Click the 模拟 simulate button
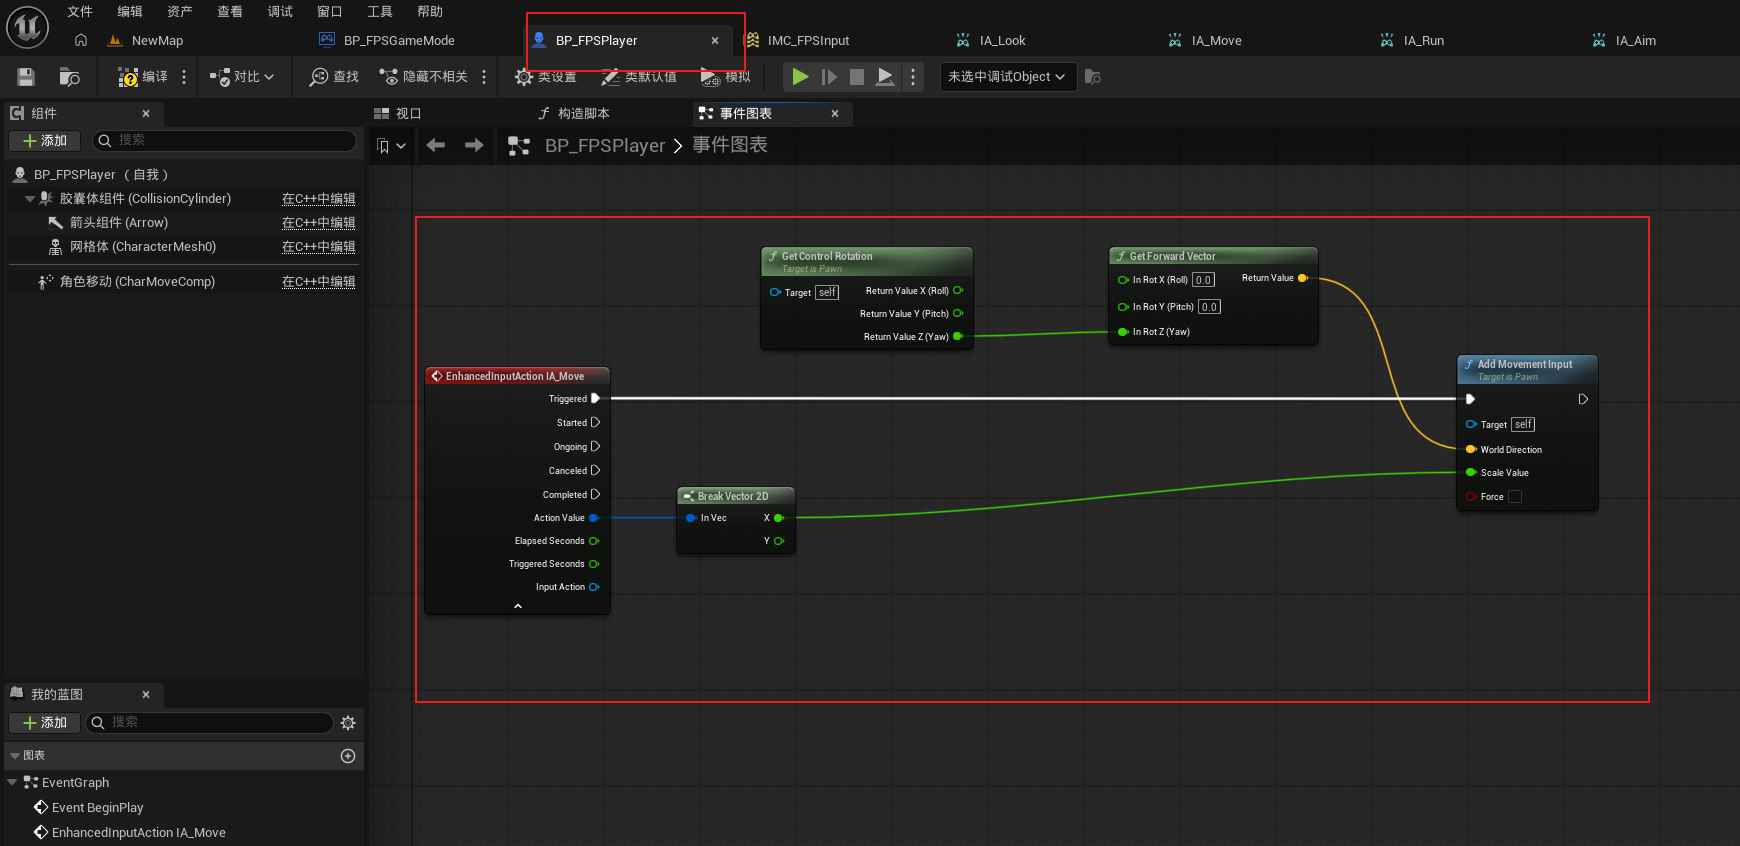Screen dimensions: 1740x846 [725, 77]
